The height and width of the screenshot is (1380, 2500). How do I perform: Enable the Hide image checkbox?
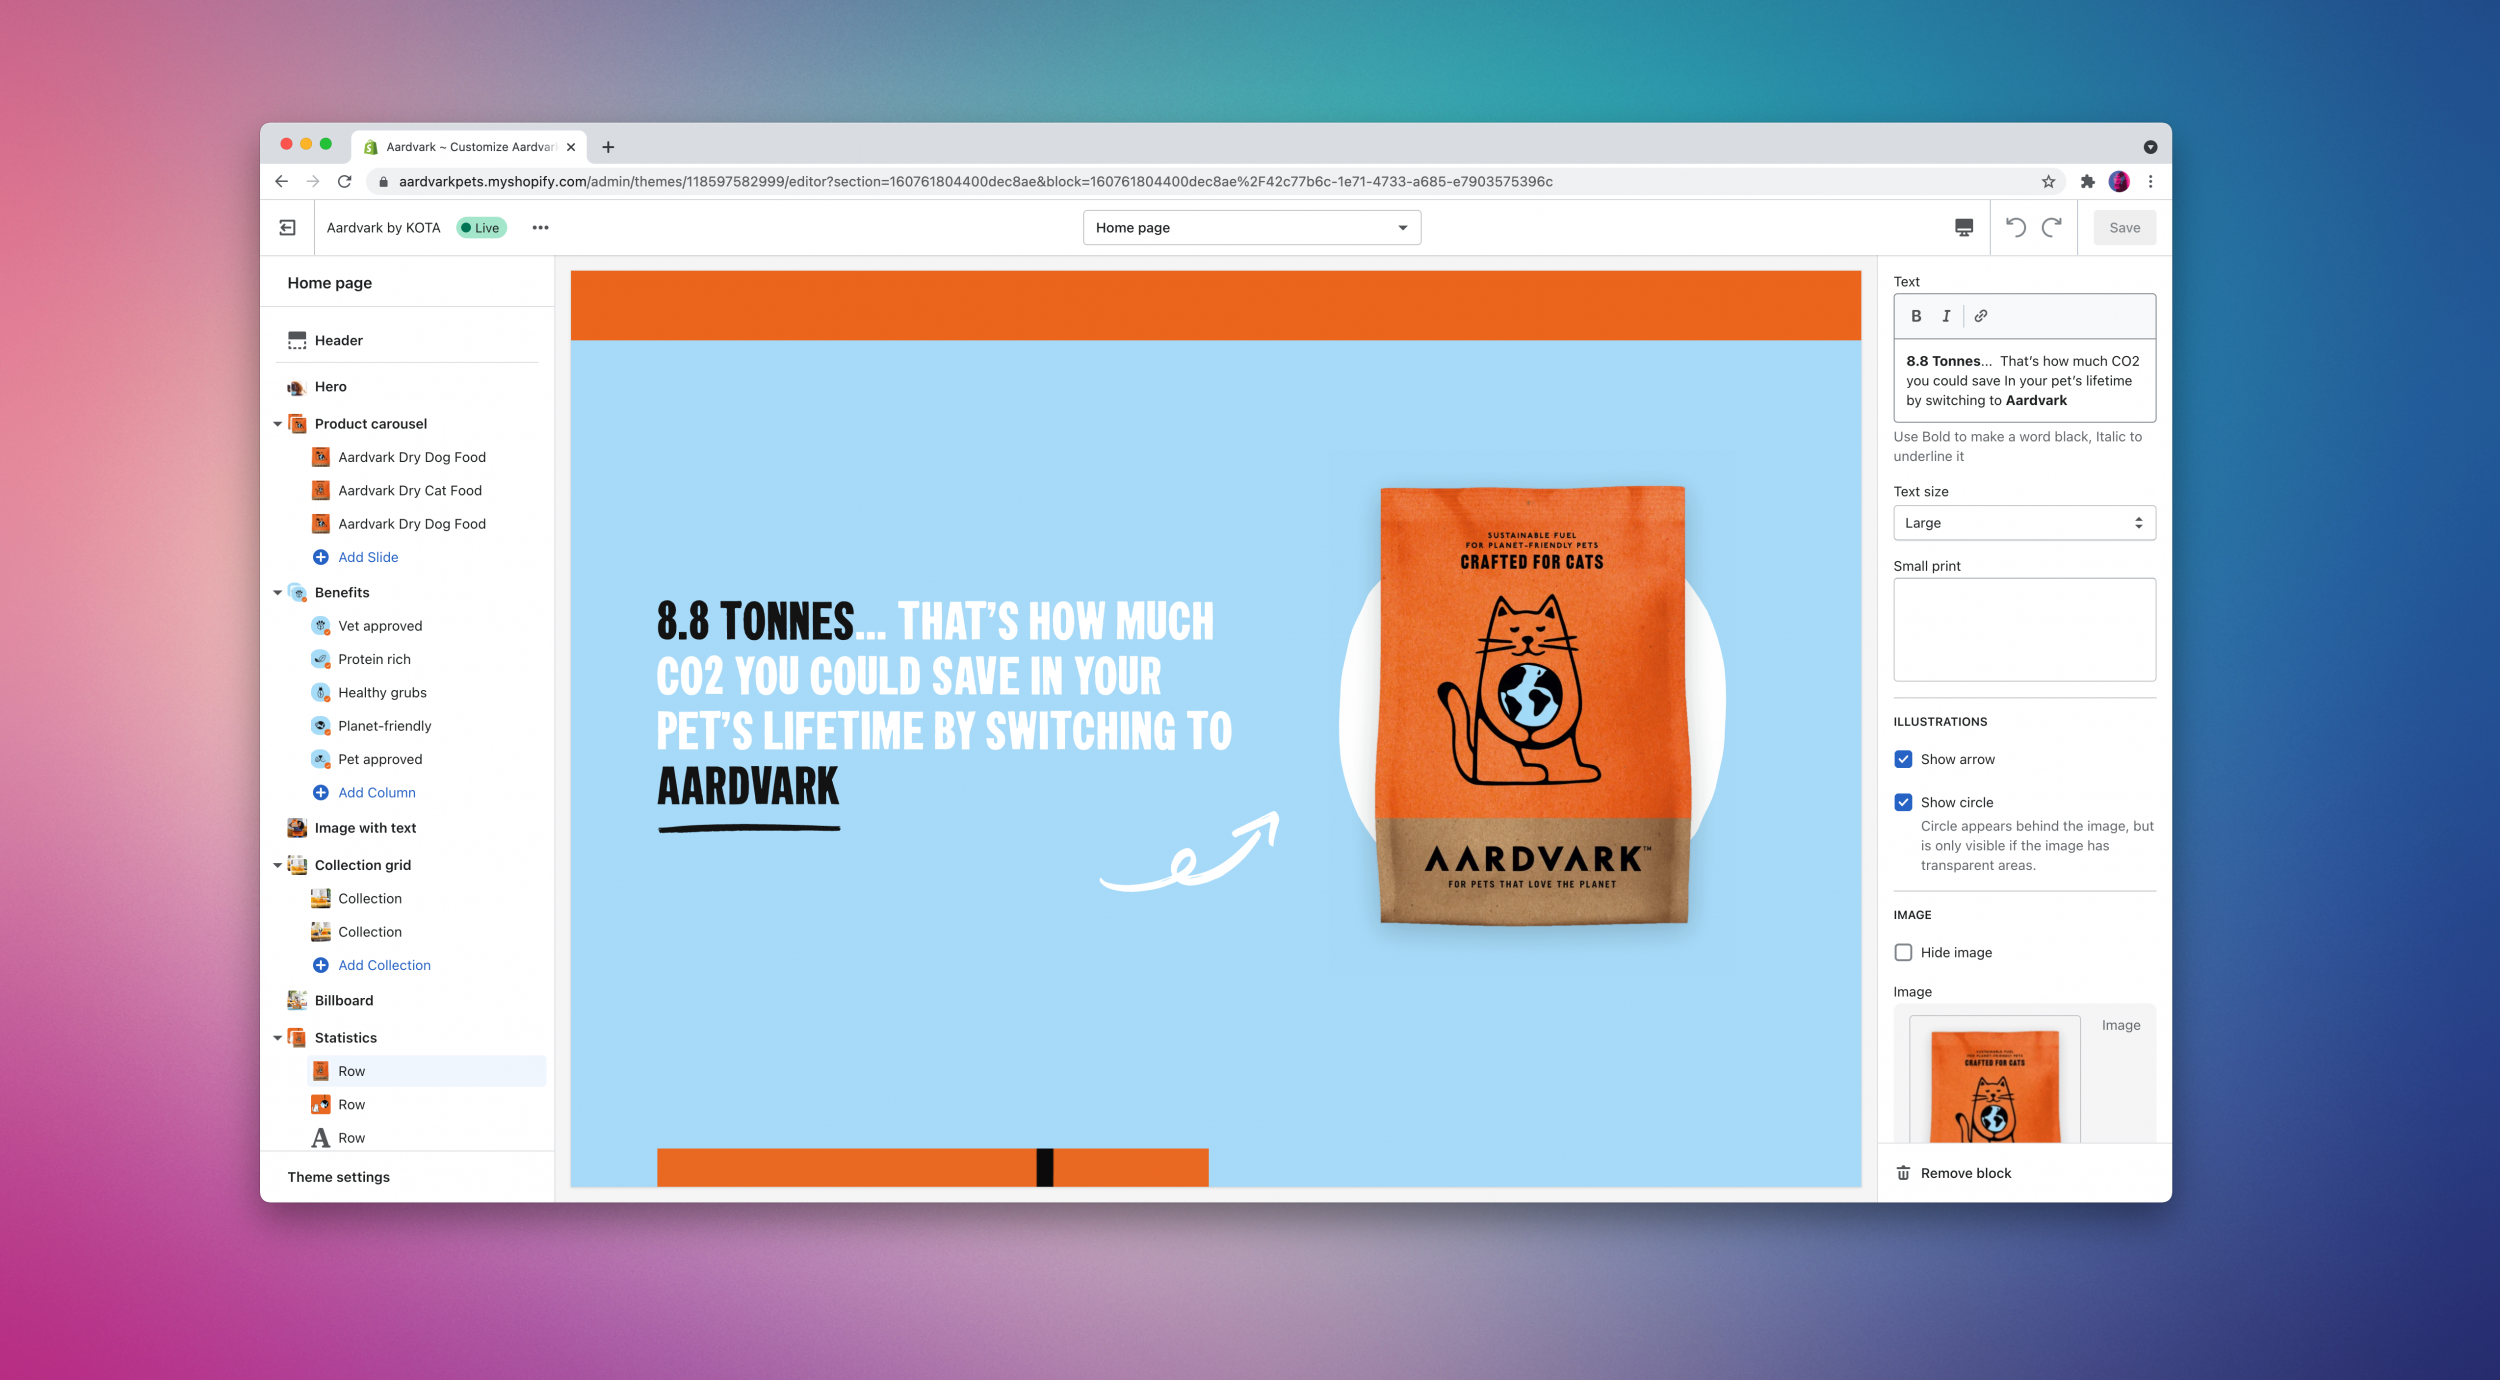(x=1904, y=953)
